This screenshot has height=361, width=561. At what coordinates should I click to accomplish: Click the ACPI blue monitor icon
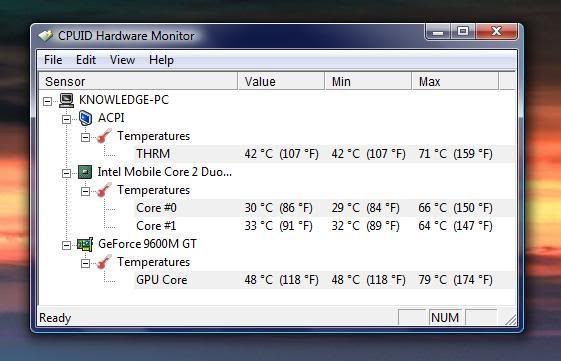[x=85, y=118]
